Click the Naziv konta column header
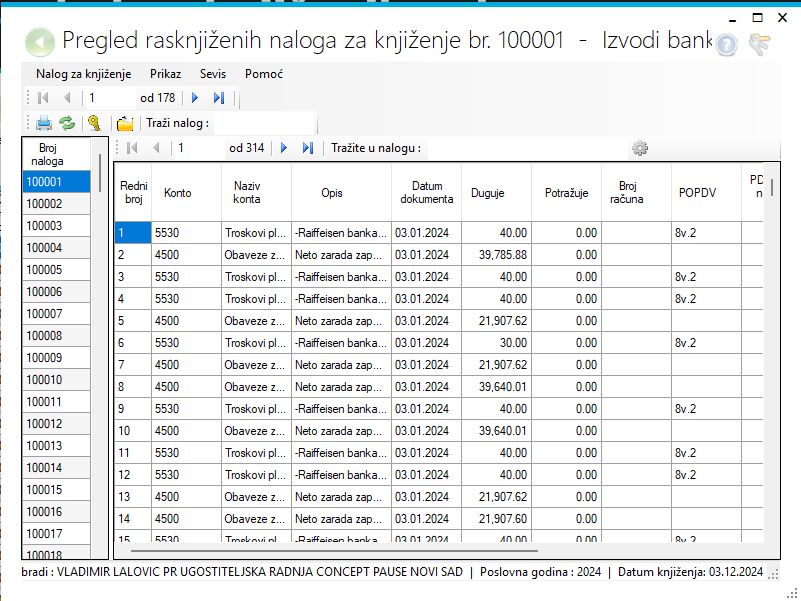 pyautogui.click(x=256, y=193)
